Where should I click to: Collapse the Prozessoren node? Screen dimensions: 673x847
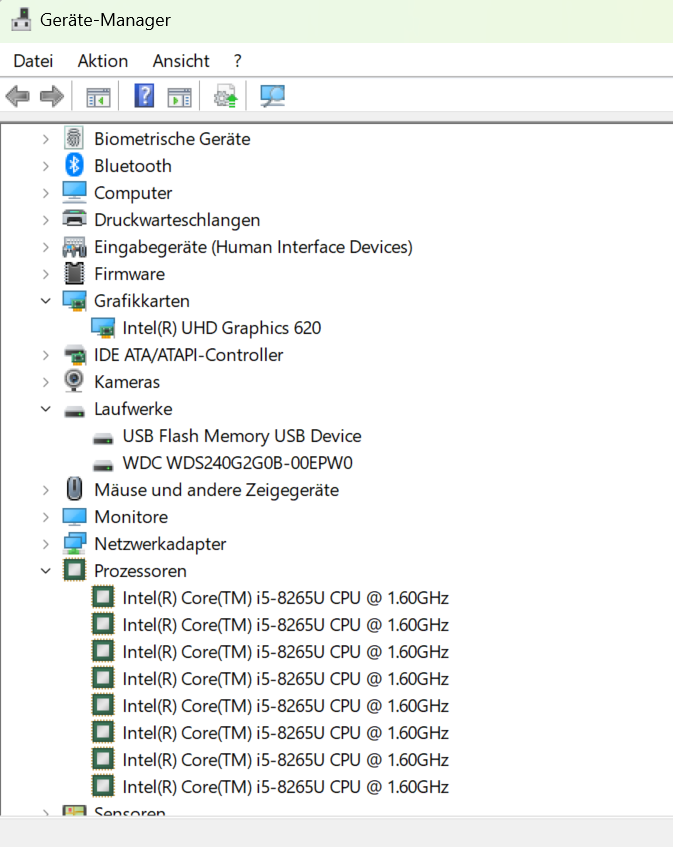tap(46, 570)
